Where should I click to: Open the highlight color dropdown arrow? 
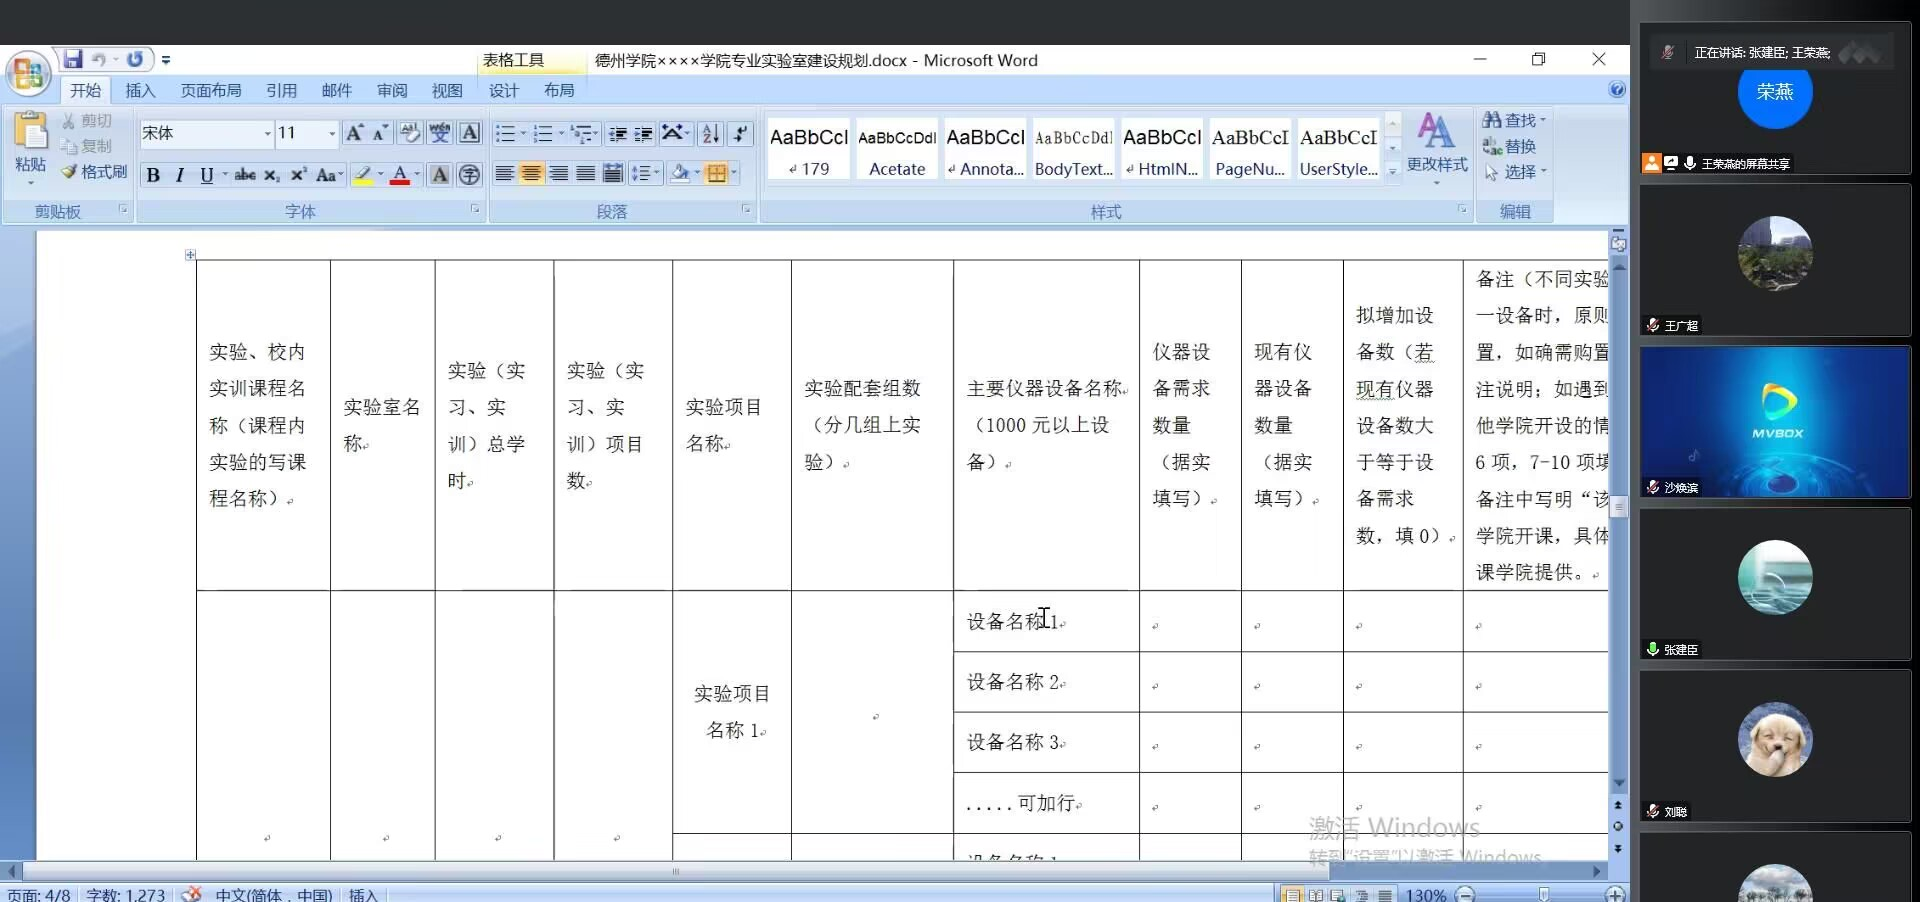(381, 175)
